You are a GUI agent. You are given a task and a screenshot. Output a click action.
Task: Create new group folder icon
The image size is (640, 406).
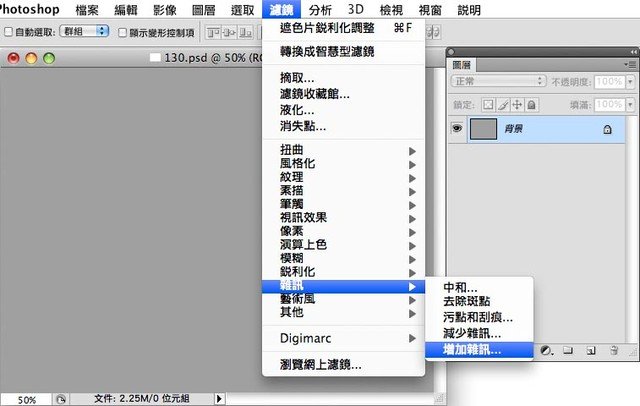(x=568, y=351)
